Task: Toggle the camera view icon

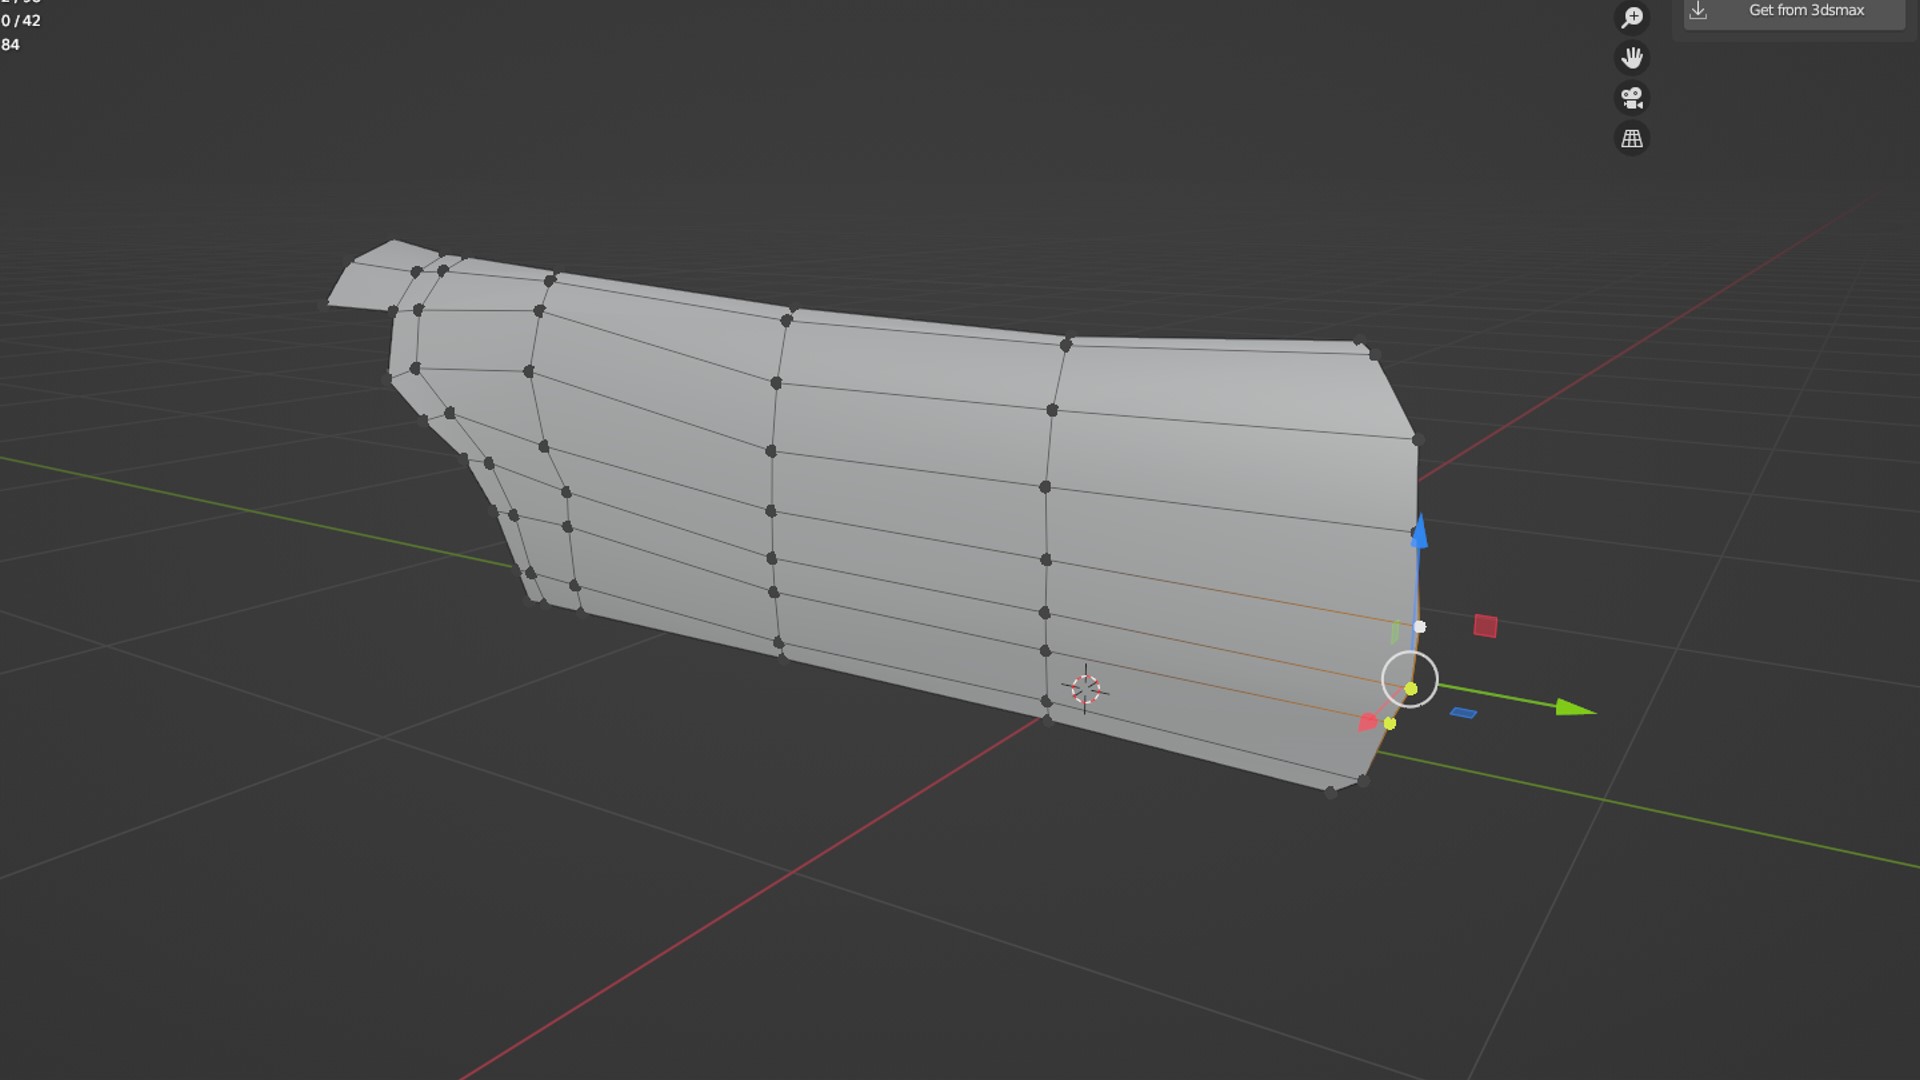Action: (1632, 98)
